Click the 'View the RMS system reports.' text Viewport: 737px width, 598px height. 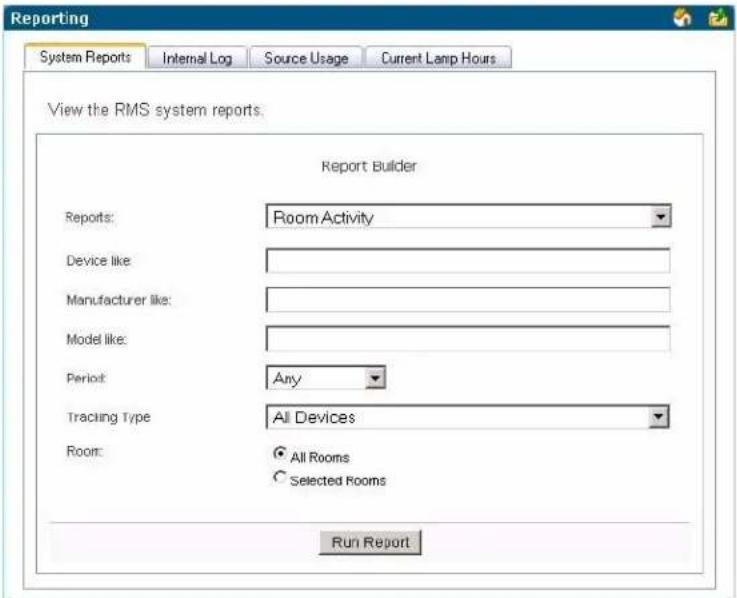tap(156, 110)
